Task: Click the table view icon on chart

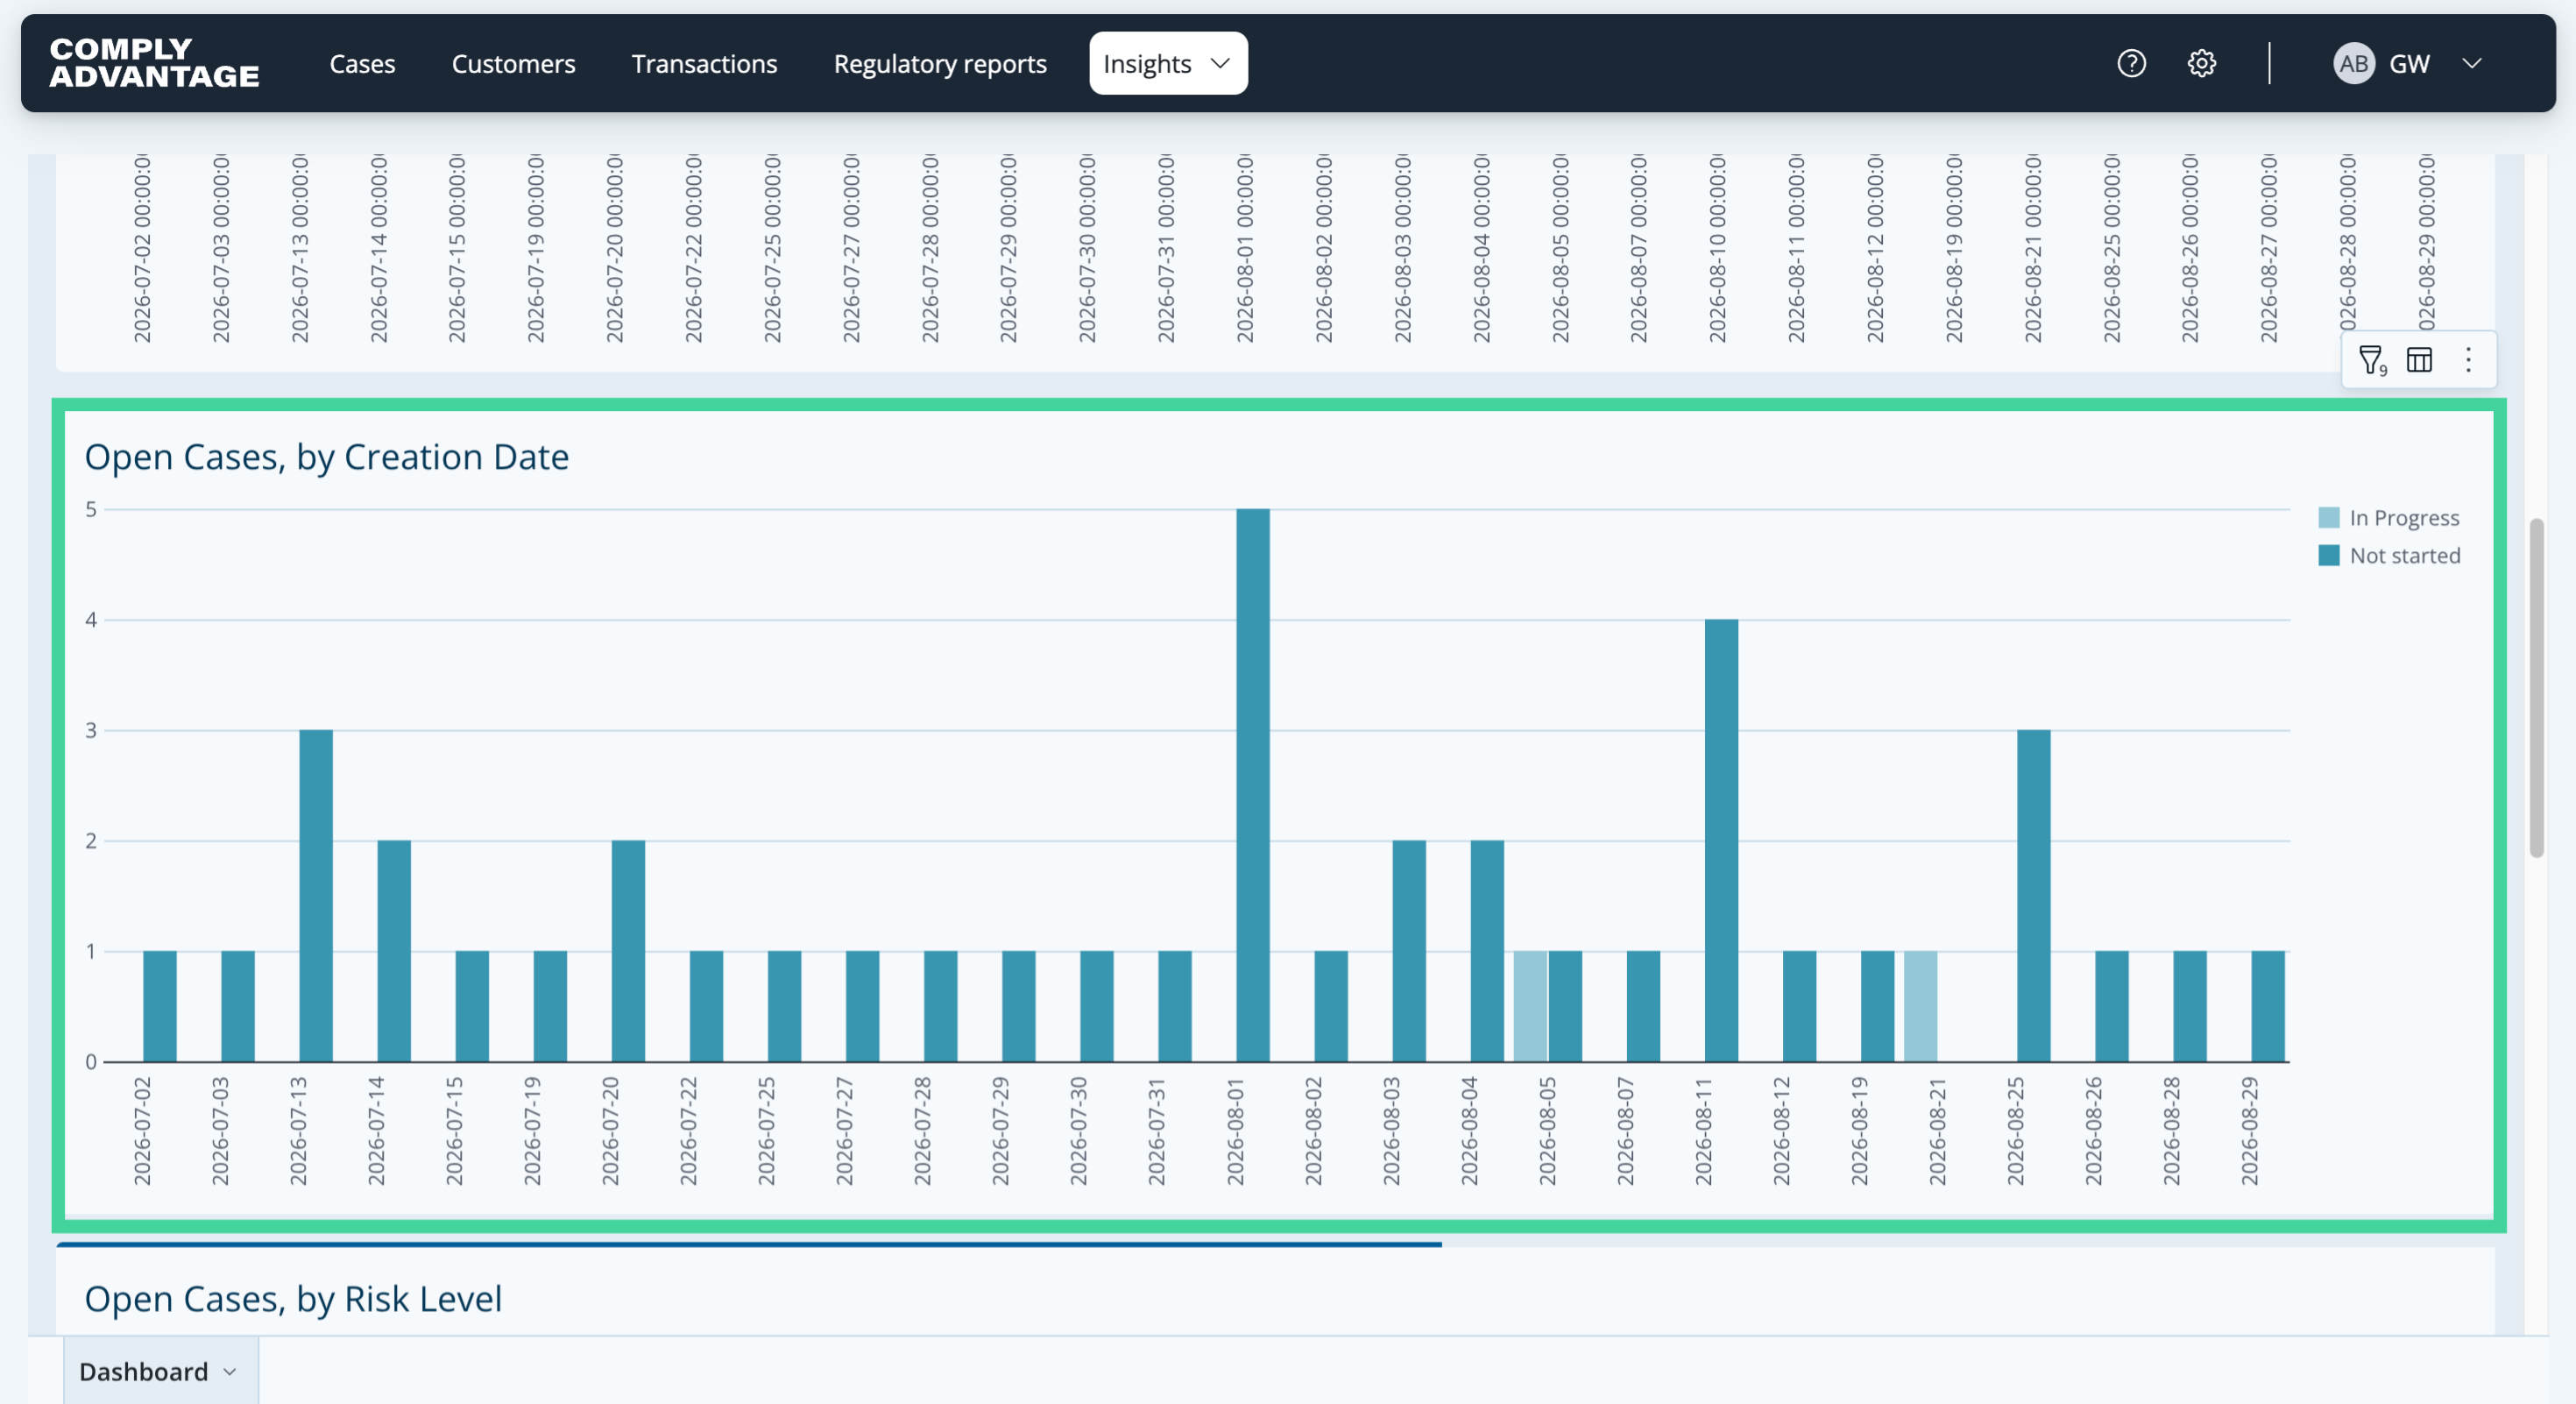Action: (x=2419, y=360)
